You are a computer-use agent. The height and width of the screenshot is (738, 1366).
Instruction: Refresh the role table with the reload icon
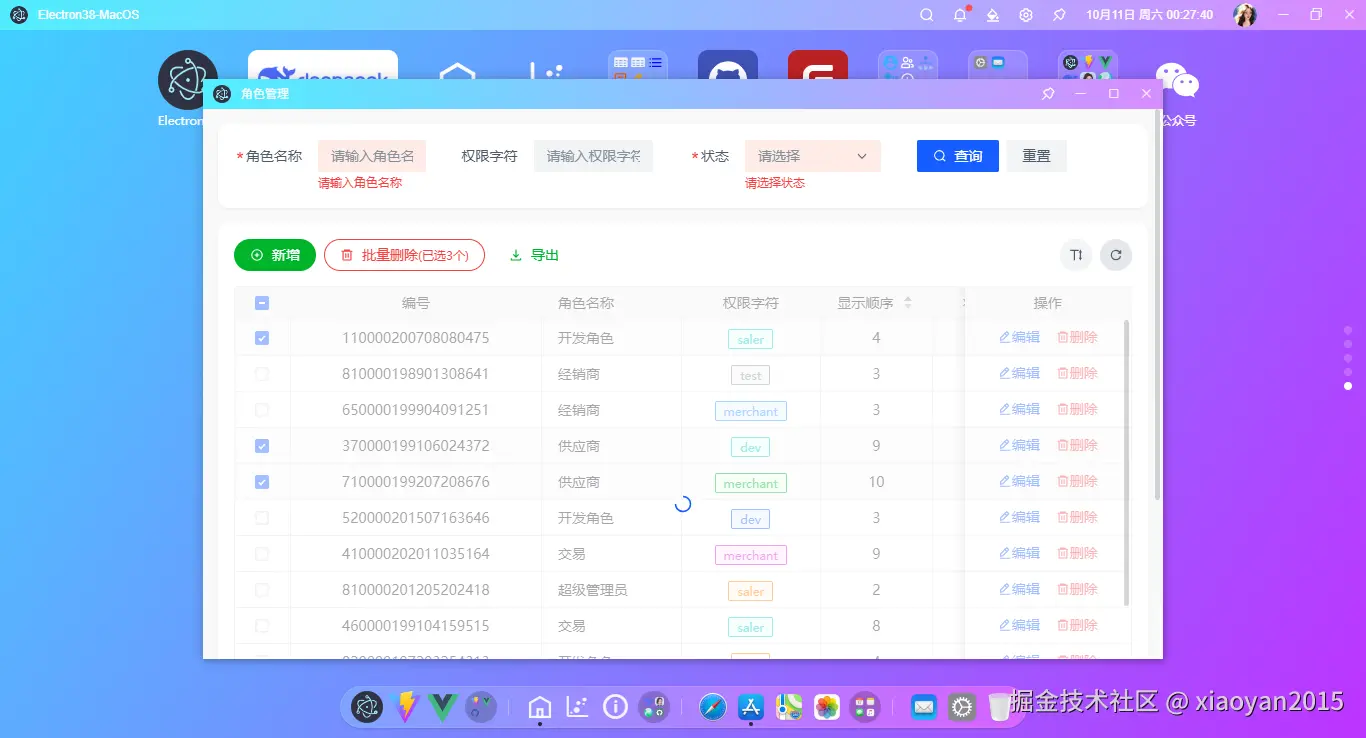click(1116, 255)
